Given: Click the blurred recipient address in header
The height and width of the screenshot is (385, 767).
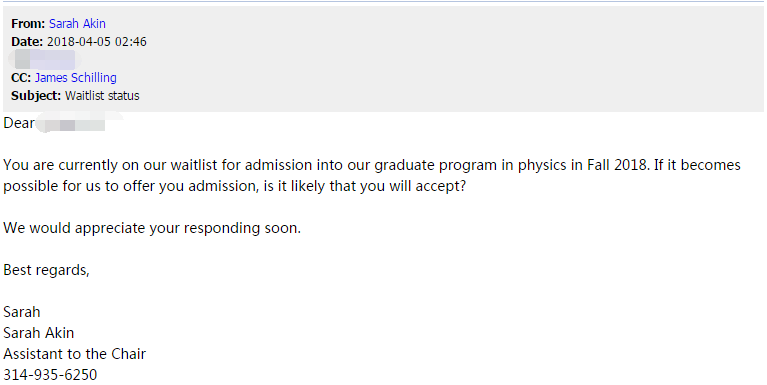Looking at the screenshot, I should click(44, 59).
